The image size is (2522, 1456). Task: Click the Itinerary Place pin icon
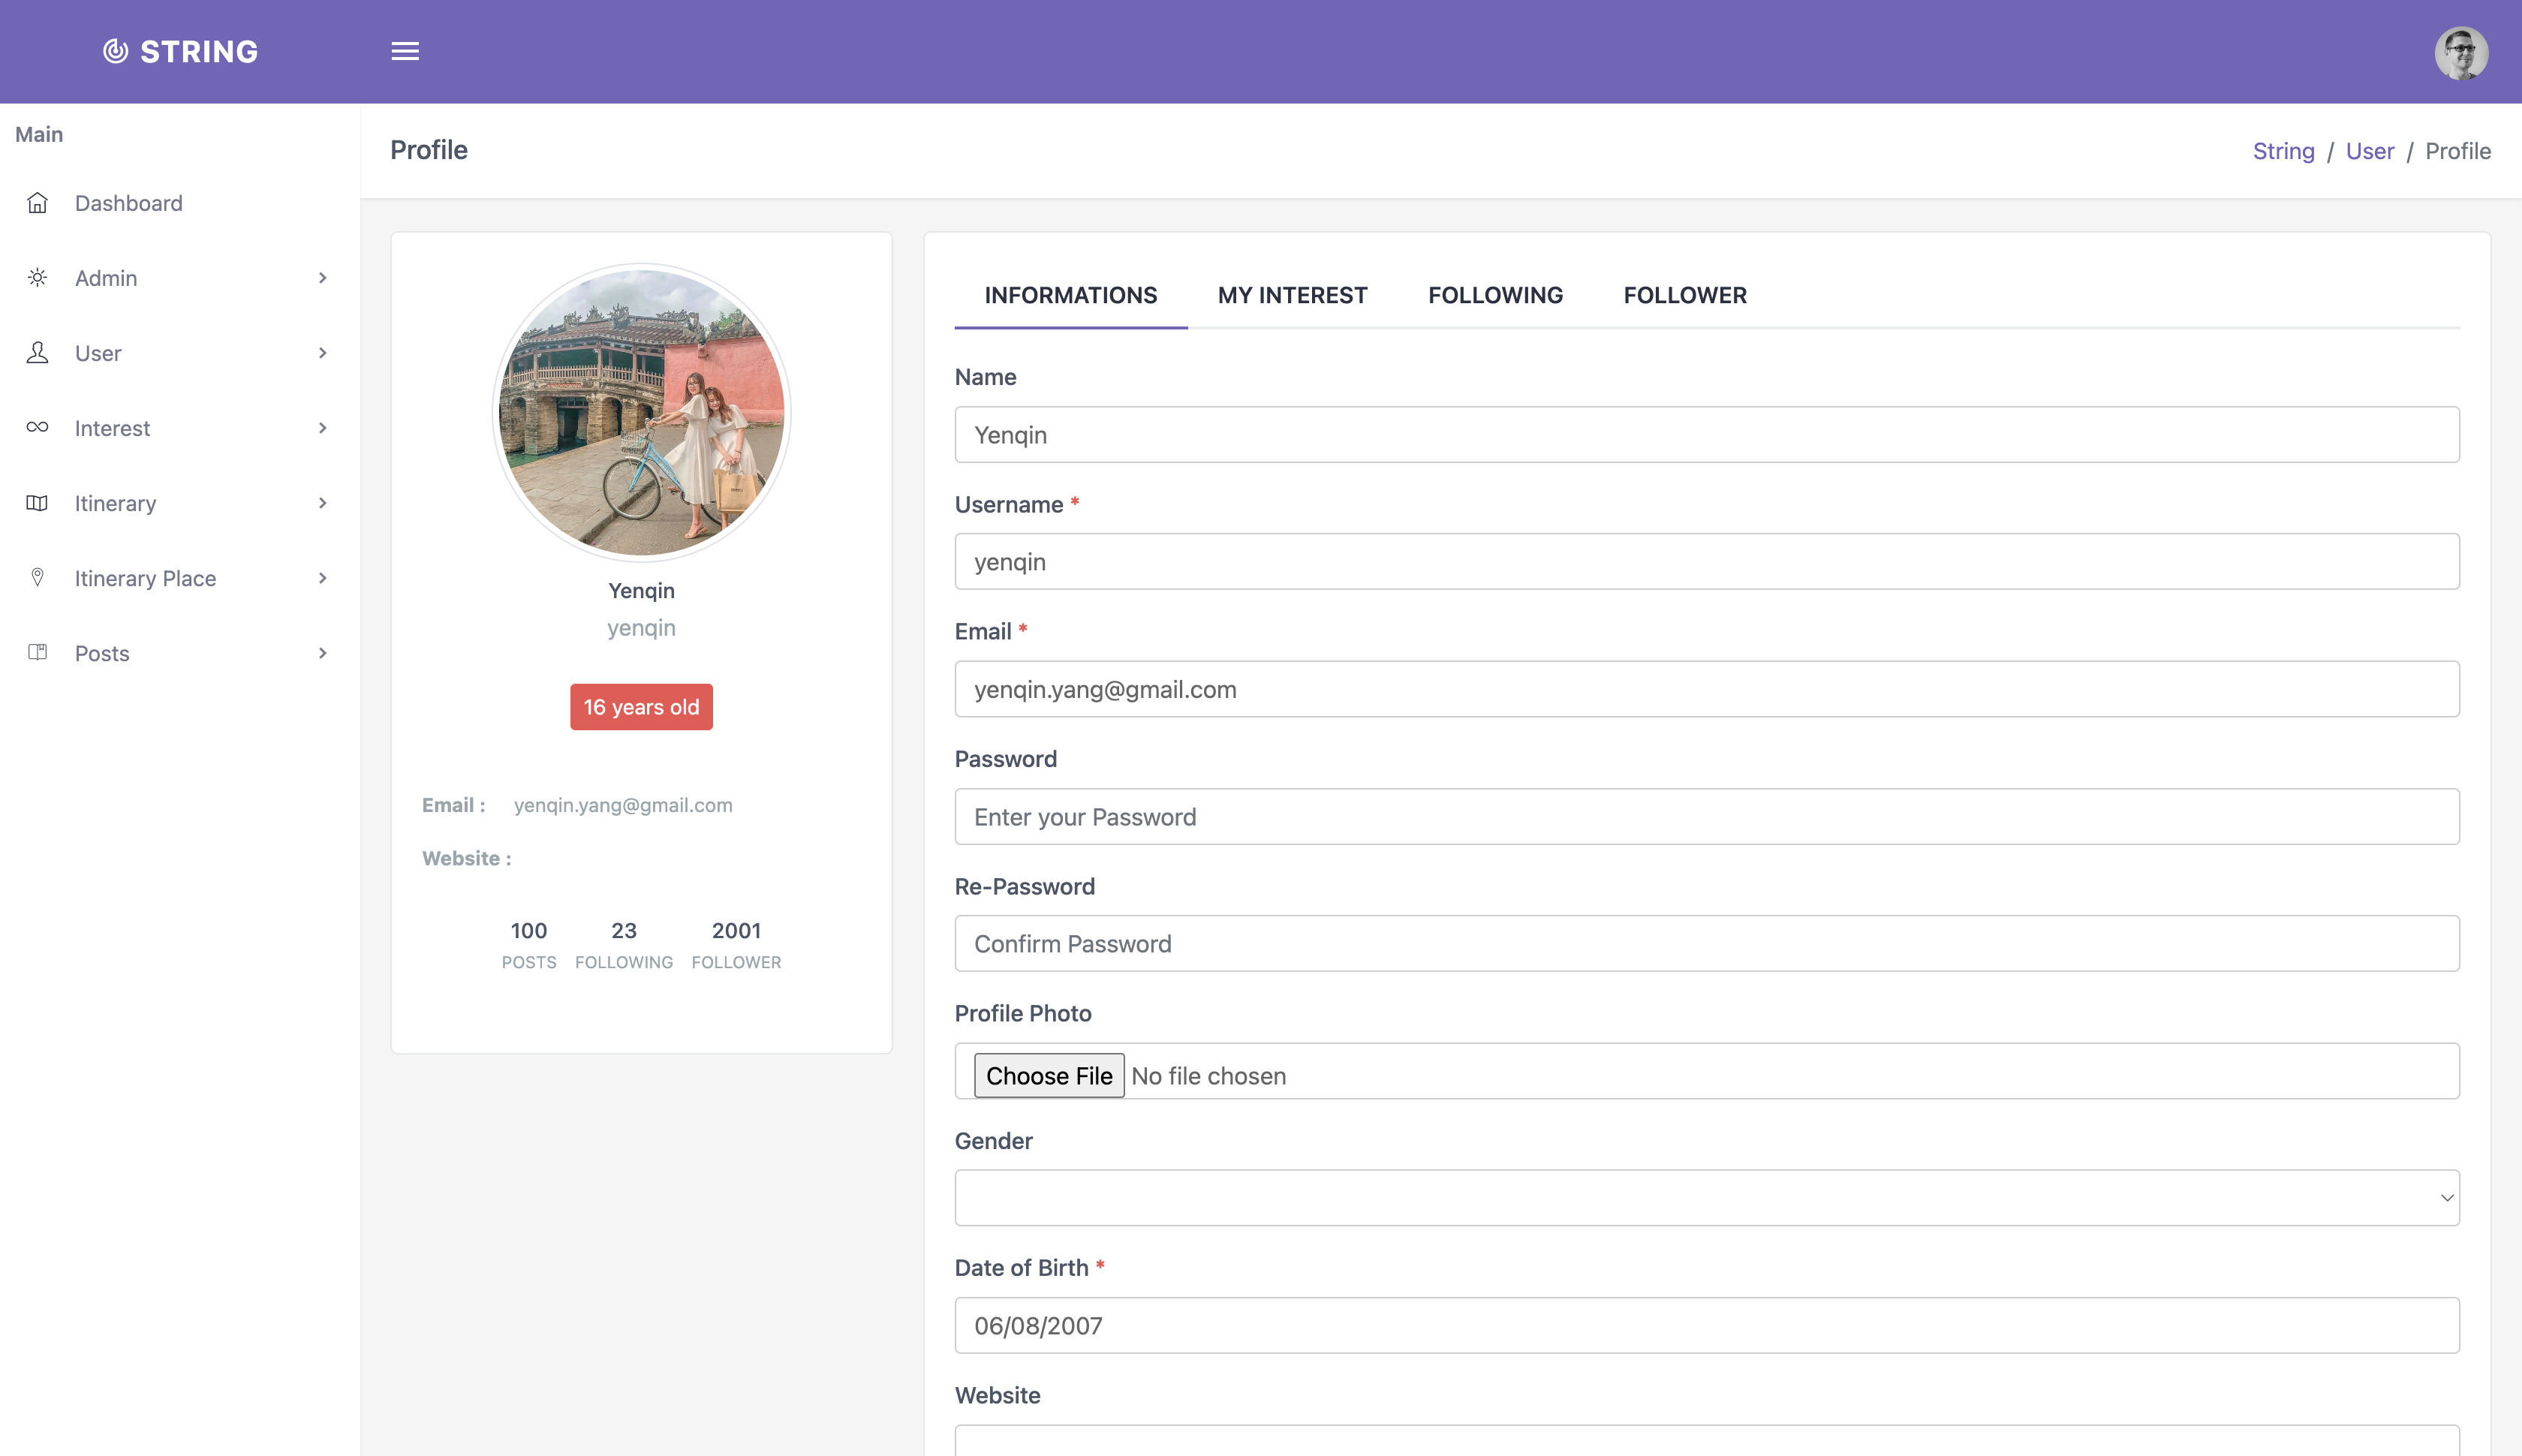tap(37, 578)
